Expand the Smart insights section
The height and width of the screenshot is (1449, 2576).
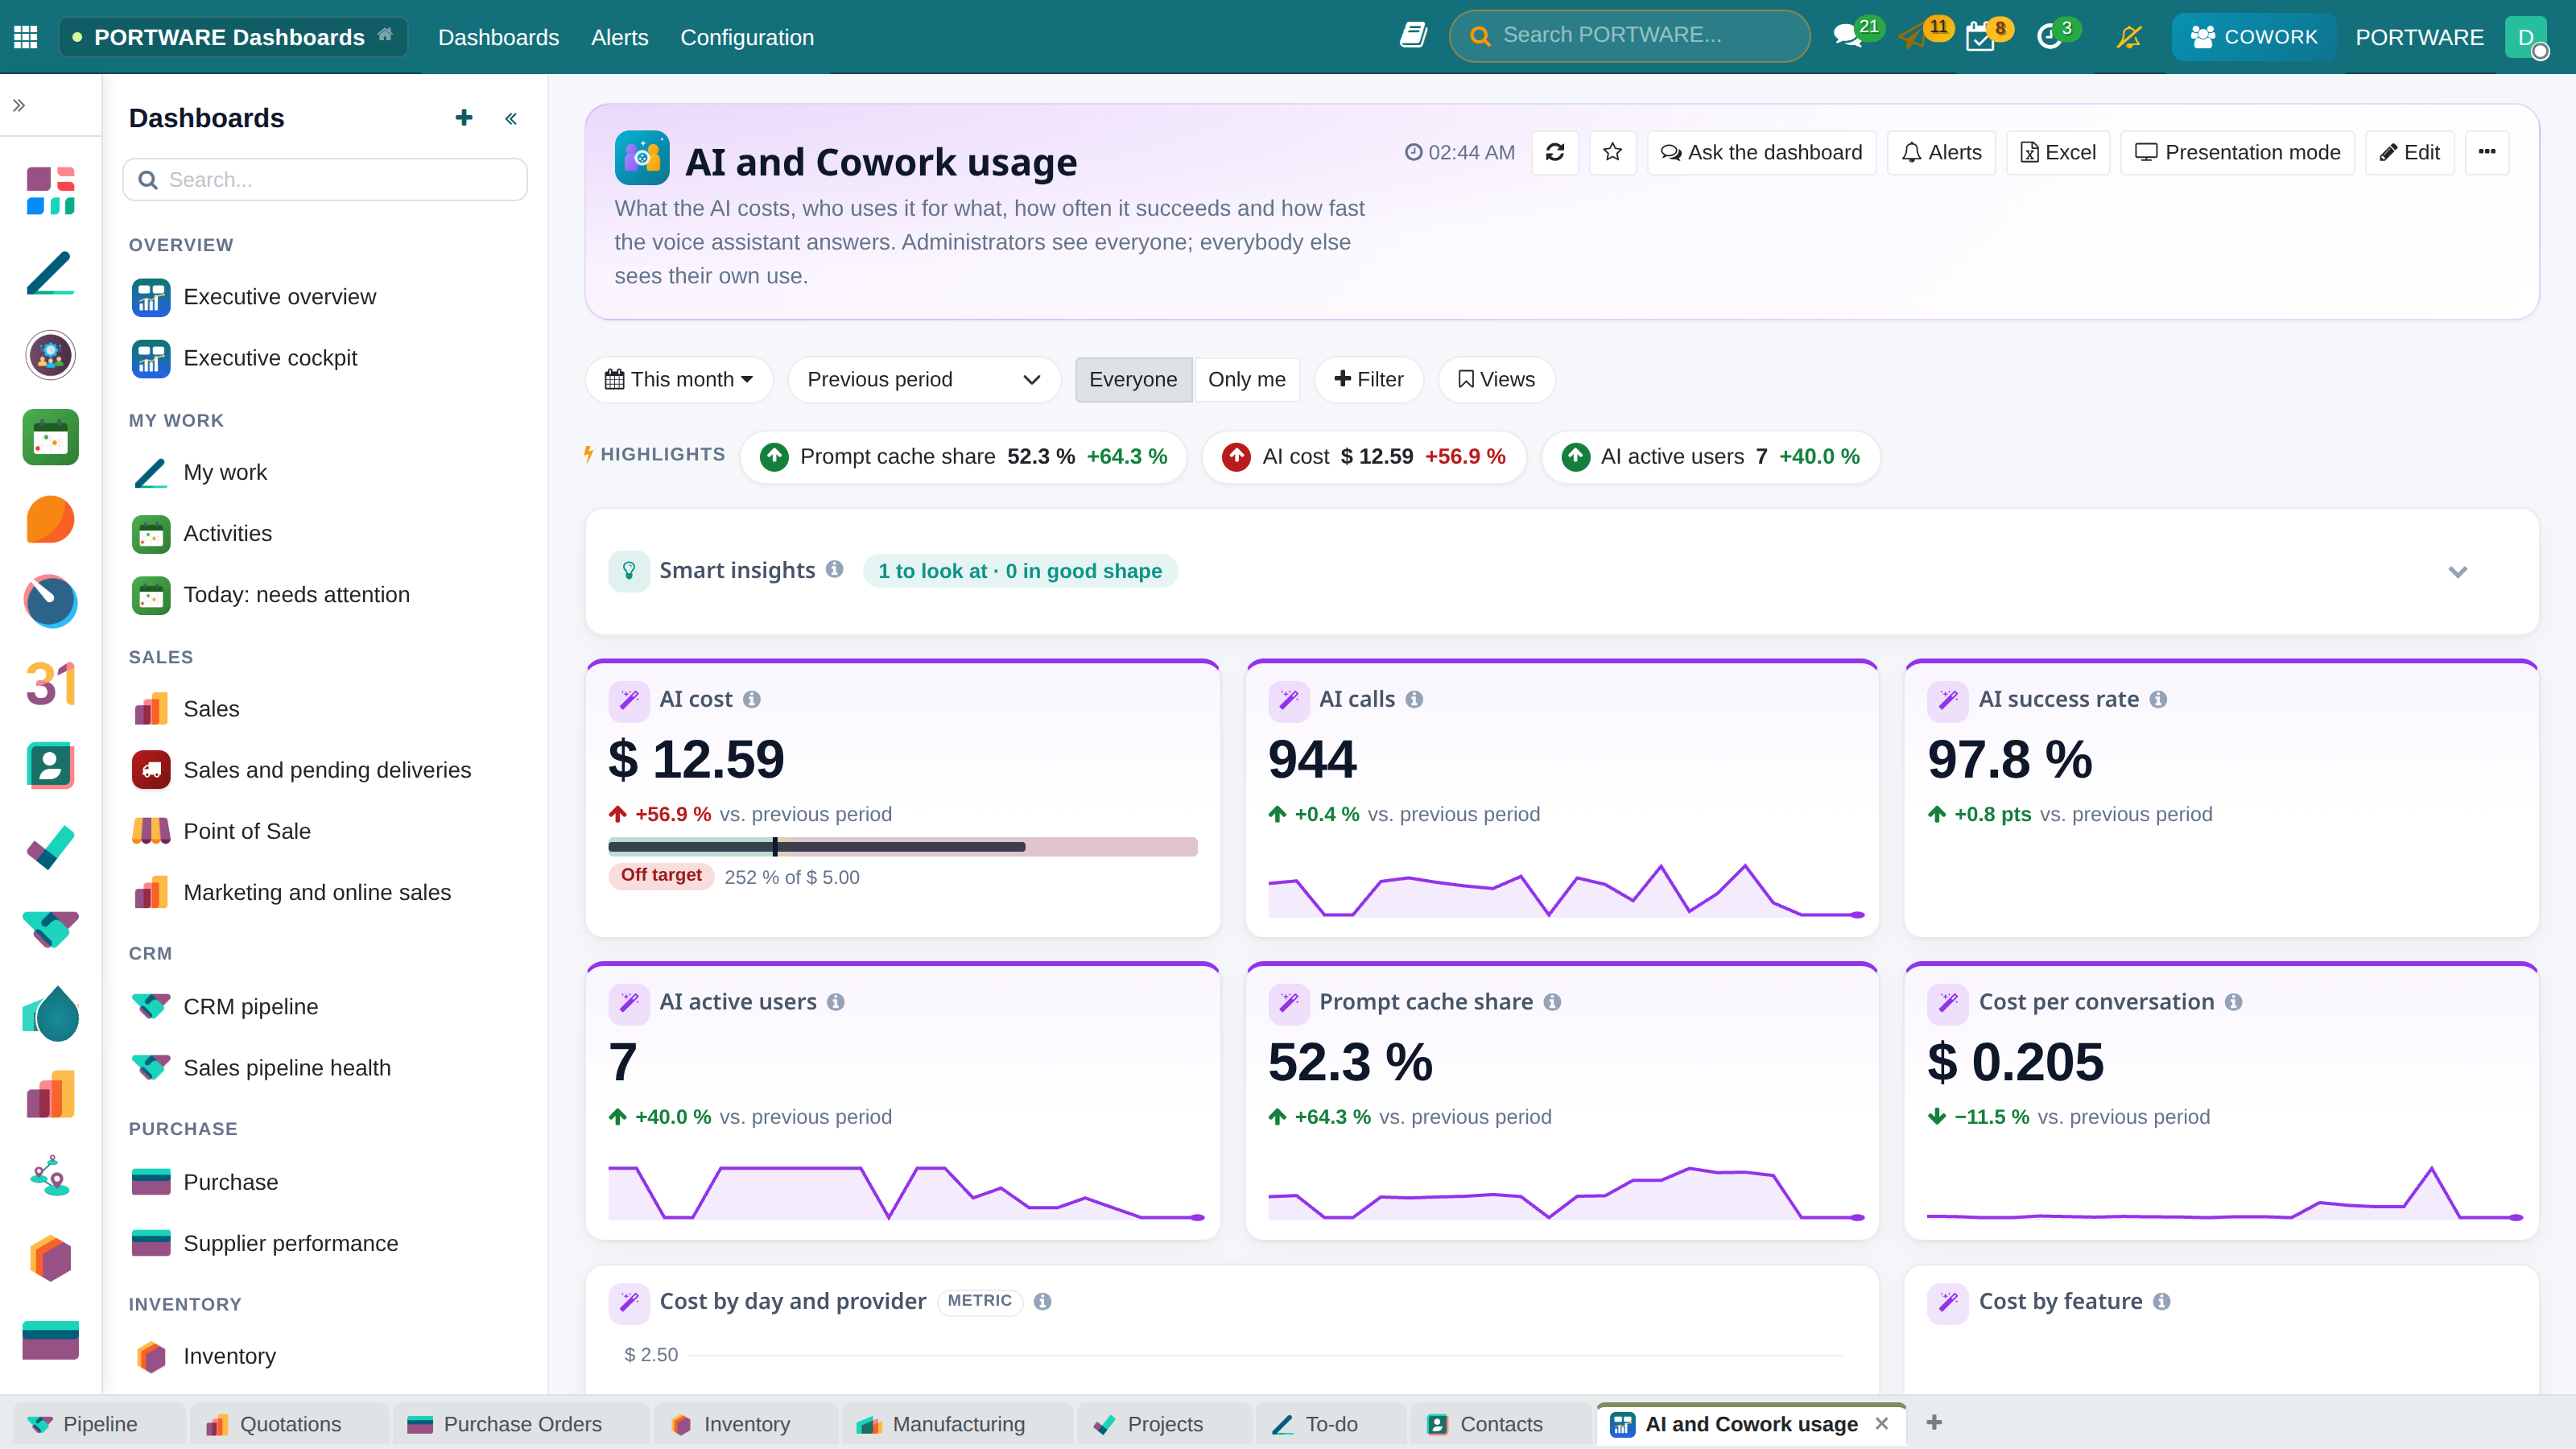click(x=2458, y=571)
